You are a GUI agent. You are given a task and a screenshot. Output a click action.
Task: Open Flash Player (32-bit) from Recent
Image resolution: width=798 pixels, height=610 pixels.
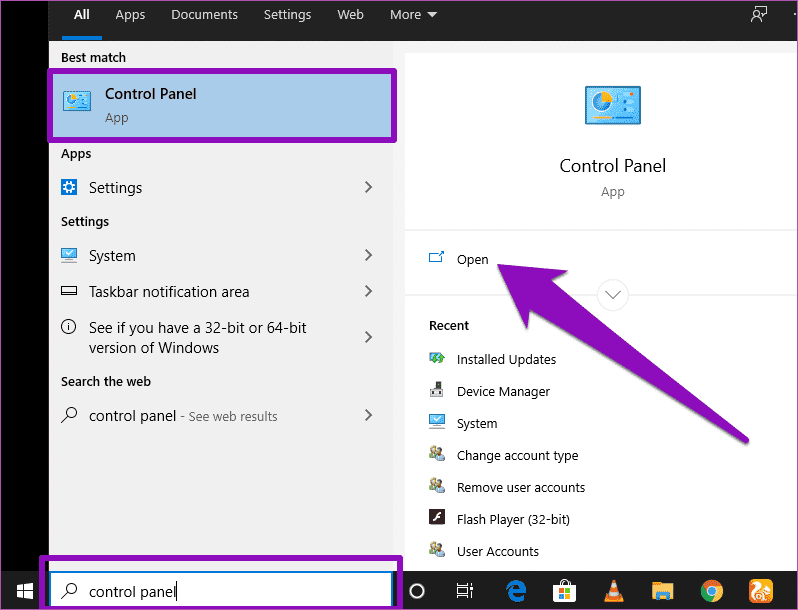[513, 519]
